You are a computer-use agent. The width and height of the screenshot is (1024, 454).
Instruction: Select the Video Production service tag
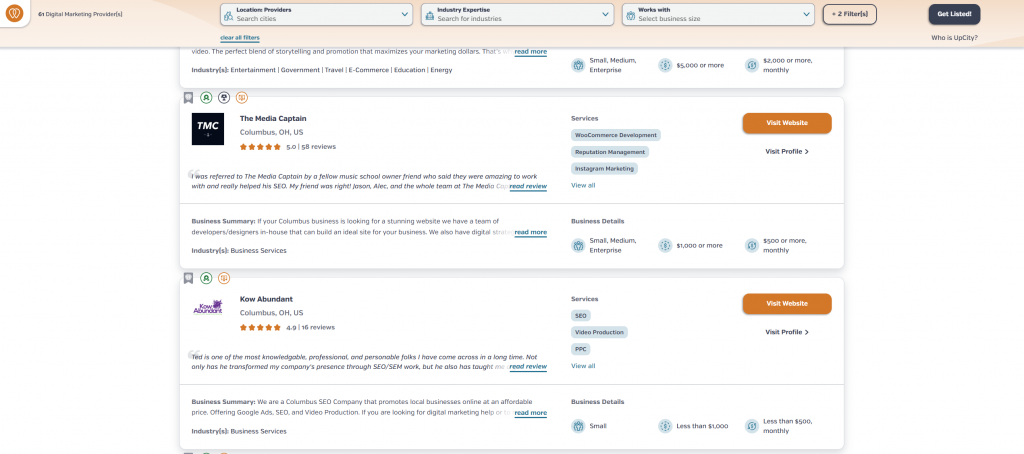coord(599,332)
